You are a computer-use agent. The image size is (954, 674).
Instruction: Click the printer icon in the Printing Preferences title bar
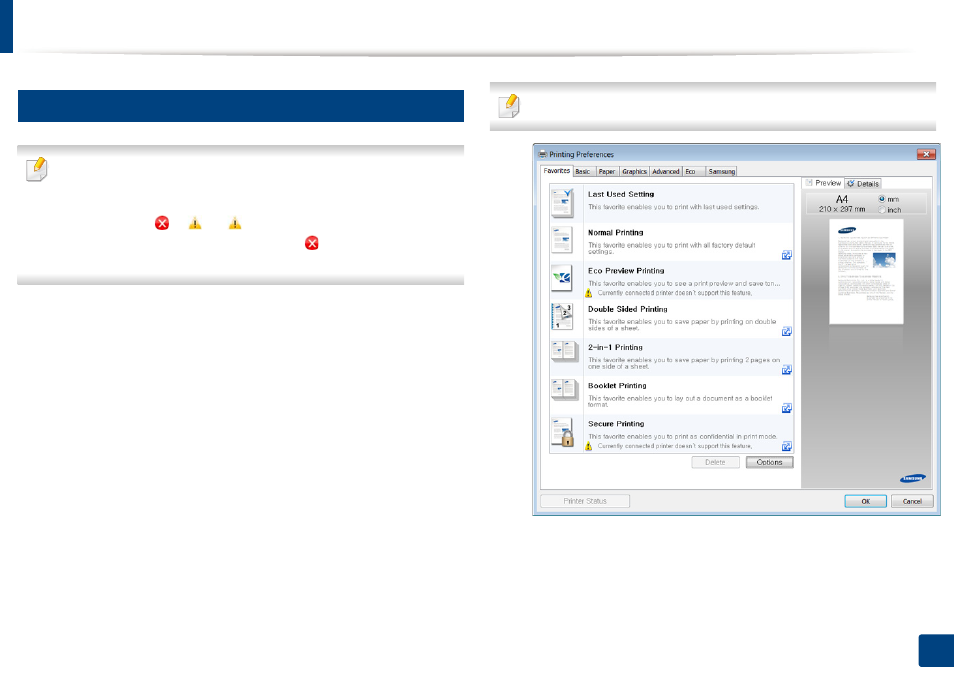tap(542, 155)
